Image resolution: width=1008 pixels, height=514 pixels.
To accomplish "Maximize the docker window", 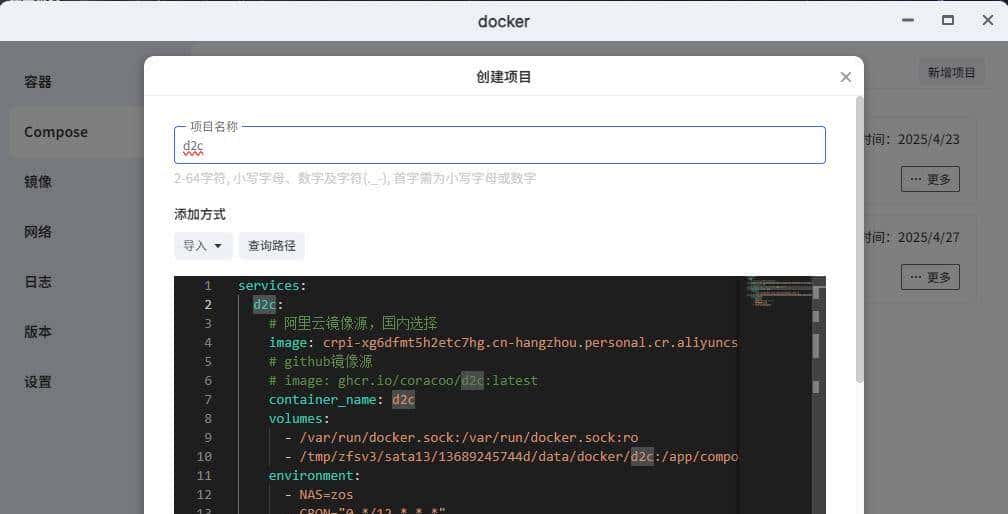I will [x=948, y=21].
